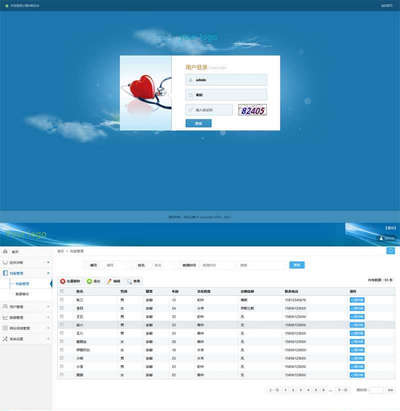Screen dimensions: 400x411
Task: Go to page 3 in pagination
Action: [x=301, y=390]
